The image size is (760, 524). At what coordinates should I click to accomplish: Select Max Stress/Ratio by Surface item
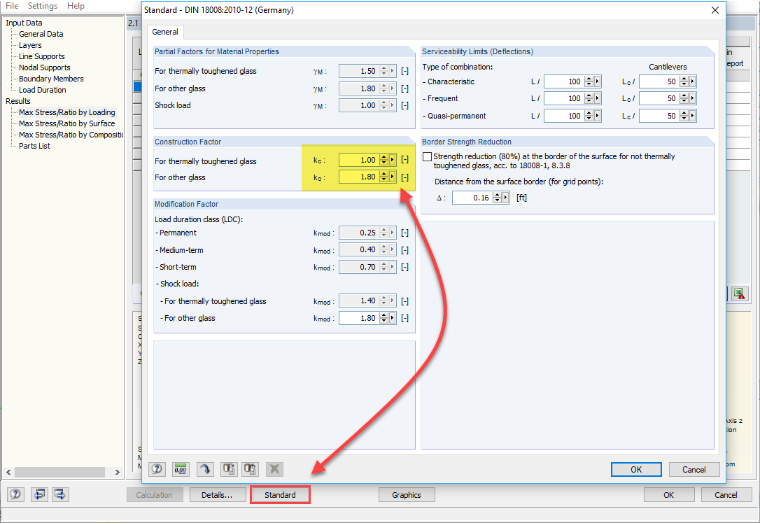click(67, 123)
